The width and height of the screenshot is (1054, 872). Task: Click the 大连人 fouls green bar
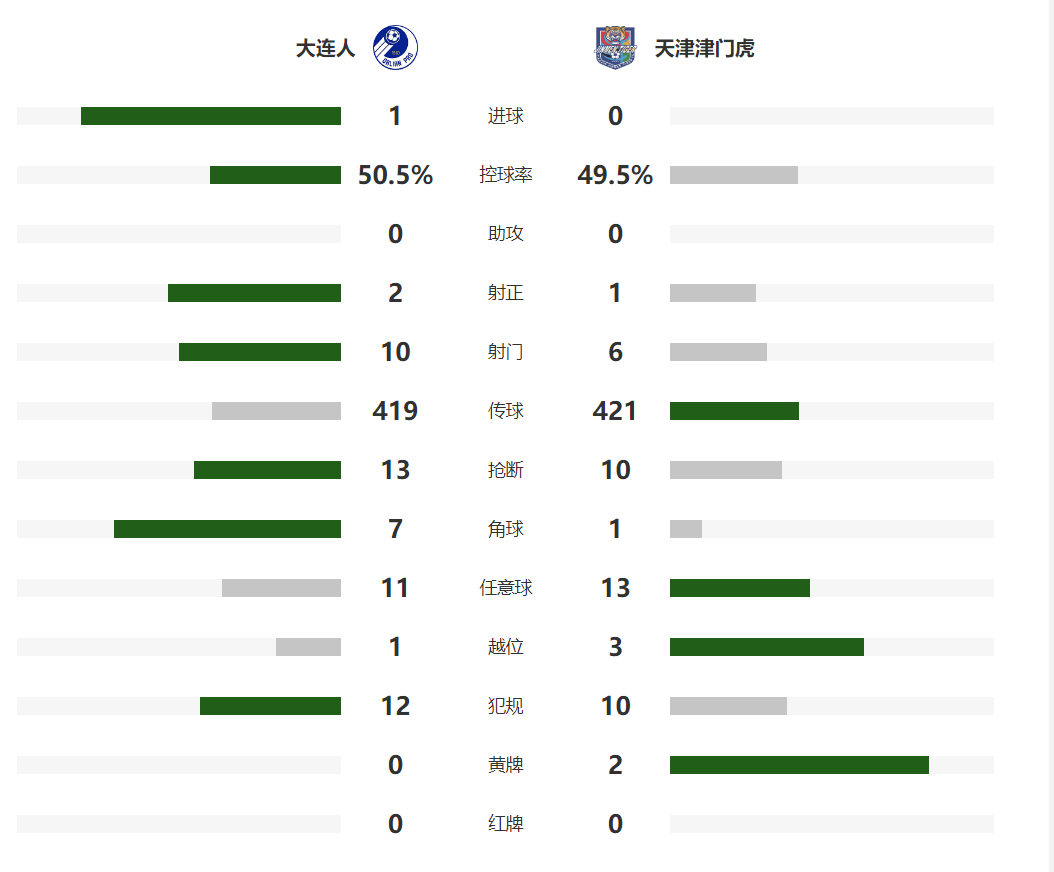(x=270, y=706)
